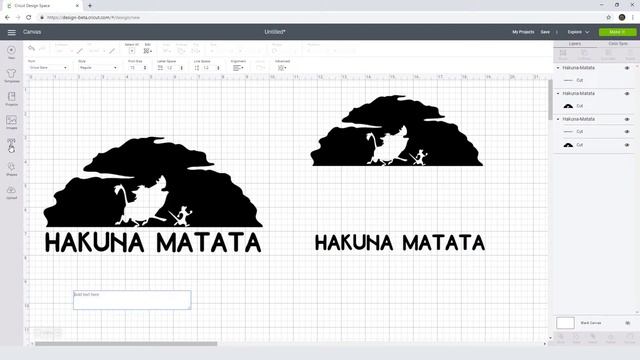The width and height of the screenshot is (640, 360).
Task: Click the Flatten icon at panel bottom
Action: tap(611, 338)
